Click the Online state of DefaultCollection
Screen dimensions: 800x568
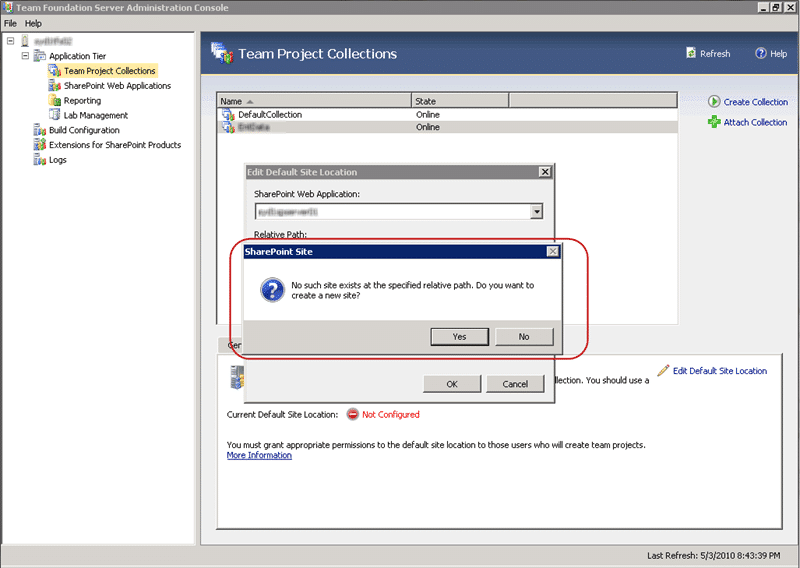[428, 114]
